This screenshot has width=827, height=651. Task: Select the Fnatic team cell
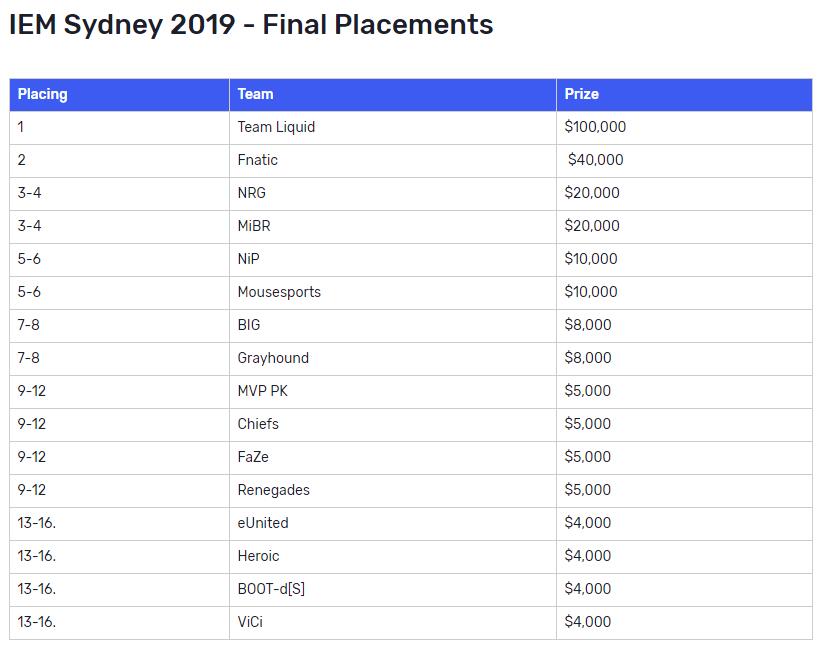click(393, 160)
